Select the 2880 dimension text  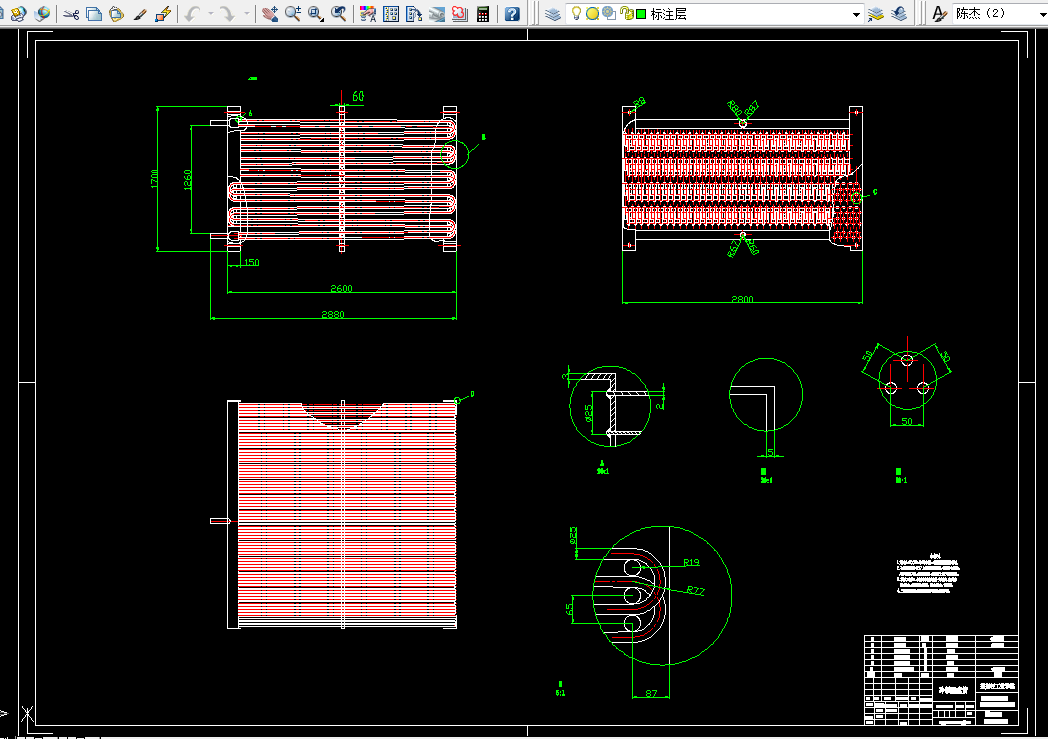pos(333,314)
